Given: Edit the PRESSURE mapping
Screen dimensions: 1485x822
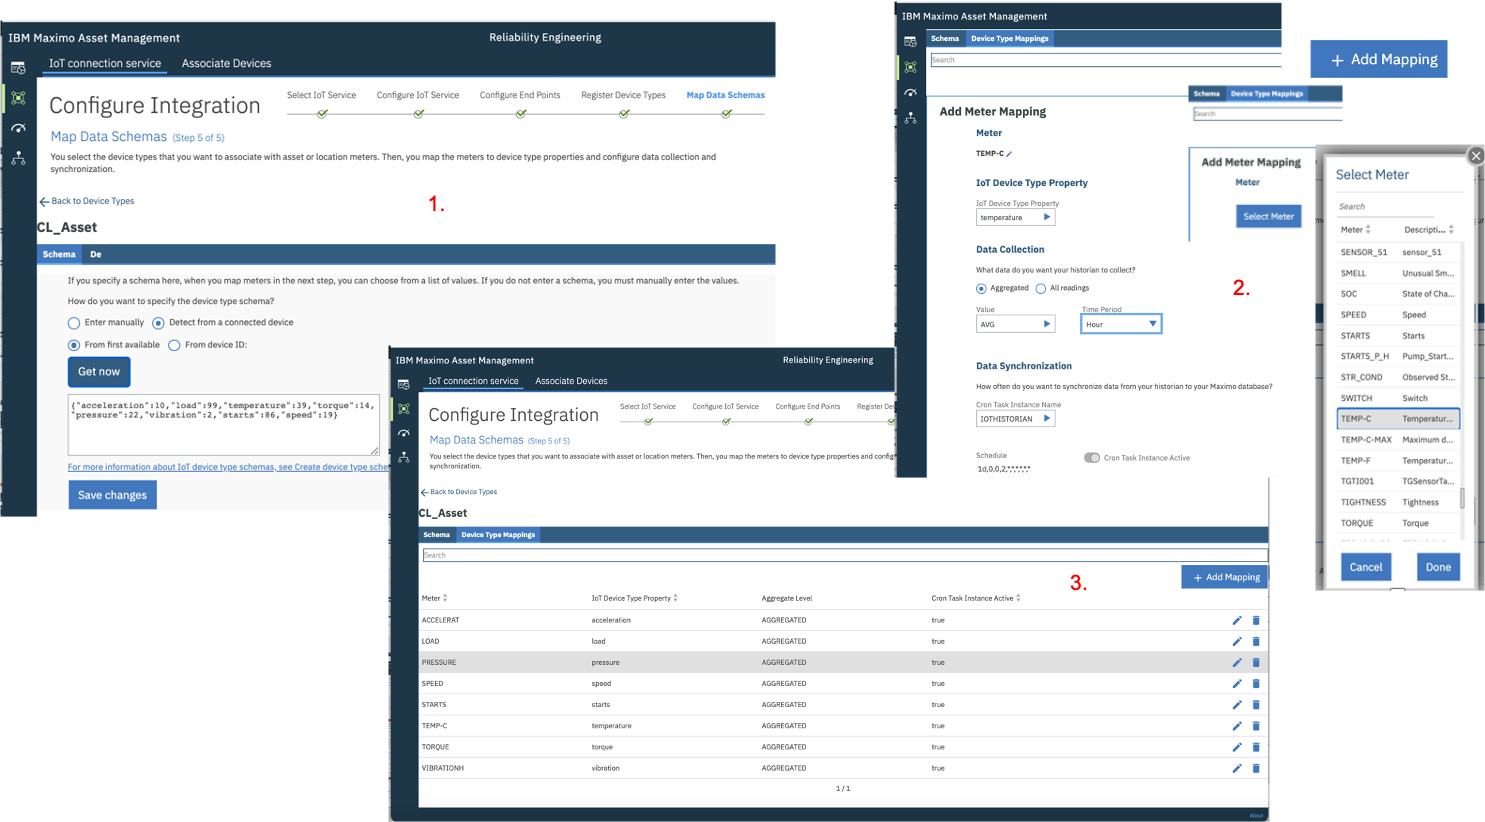Looking at the screenshot, I should coord(1237,662).
